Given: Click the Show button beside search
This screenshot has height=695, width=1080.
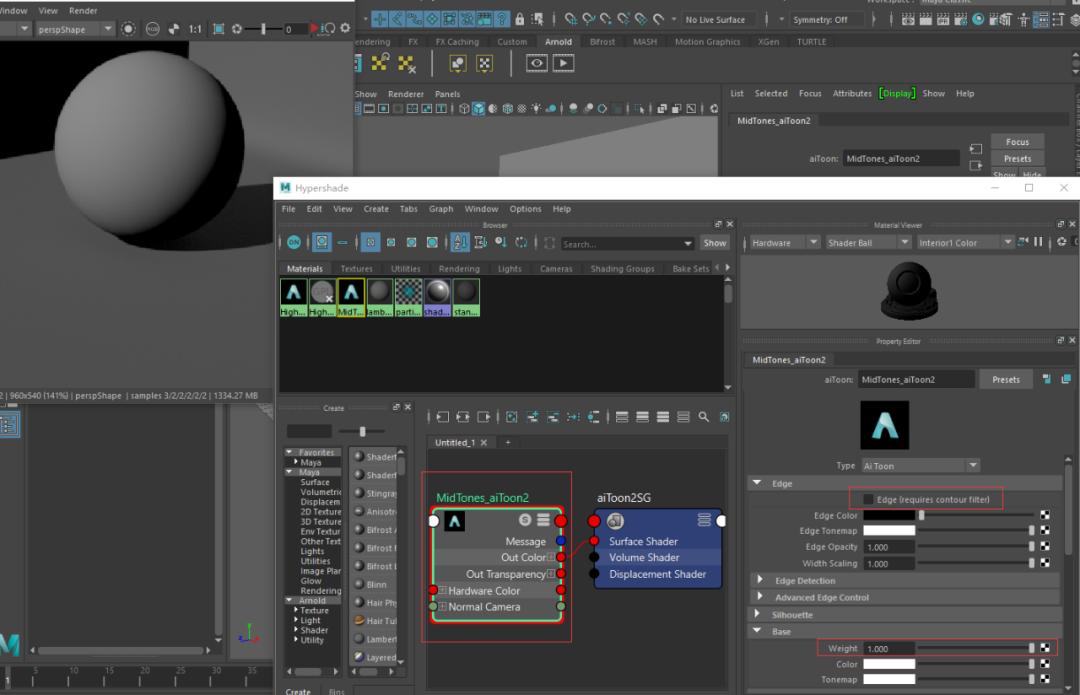Looking at the screenshot, I should pos(714,243).
